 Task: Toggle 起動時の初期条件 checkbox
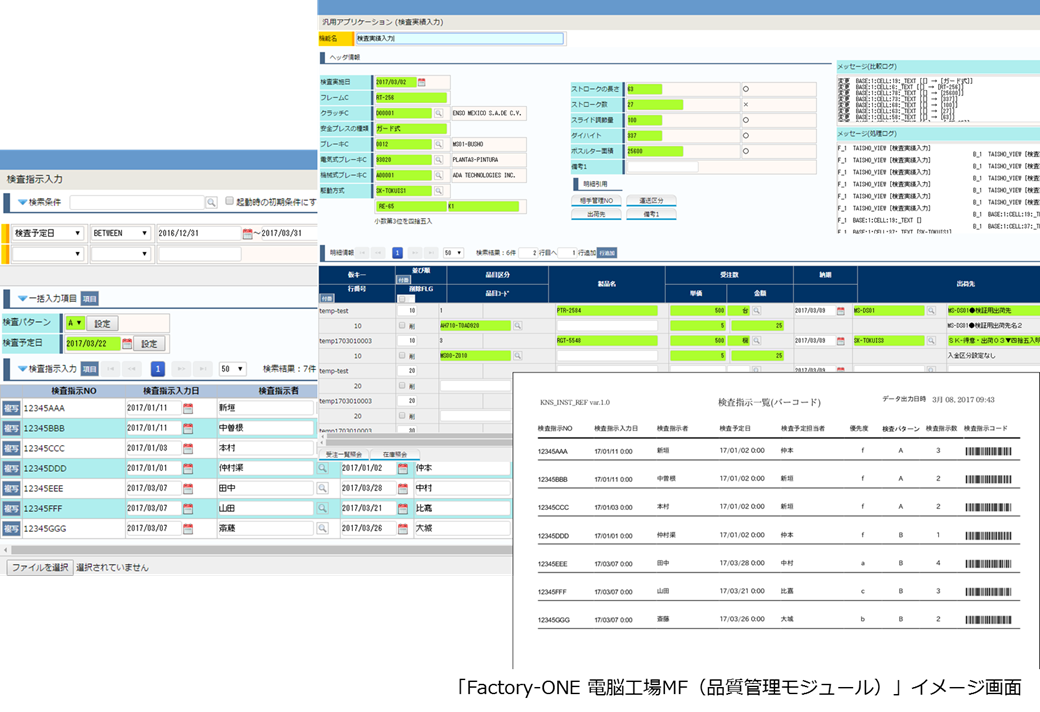[x=229, y=201]
